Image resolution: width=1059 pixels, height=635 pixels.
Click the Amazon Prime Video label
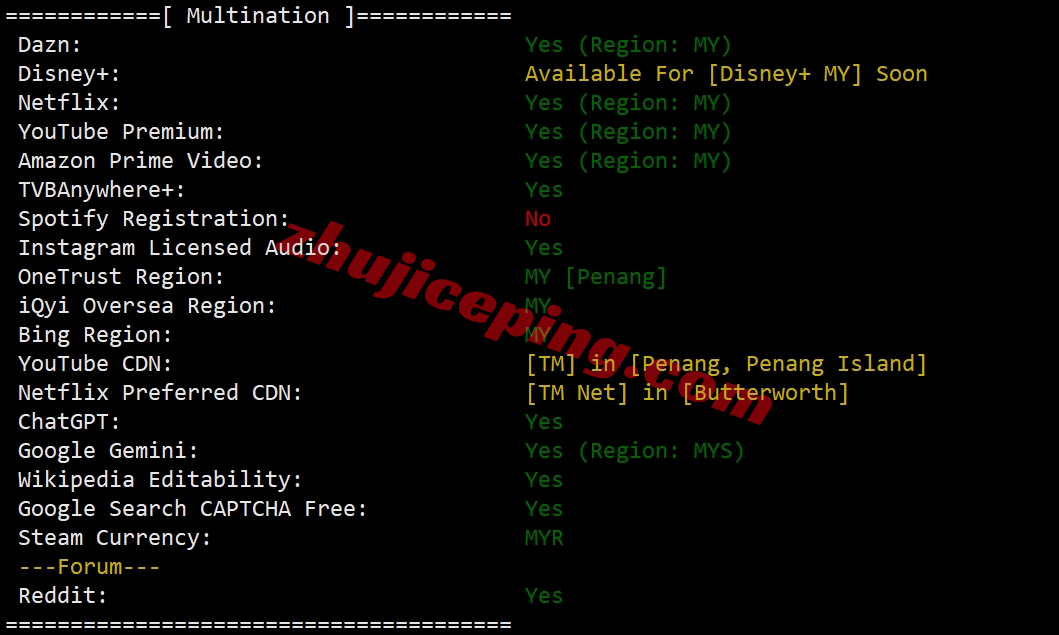140,161
